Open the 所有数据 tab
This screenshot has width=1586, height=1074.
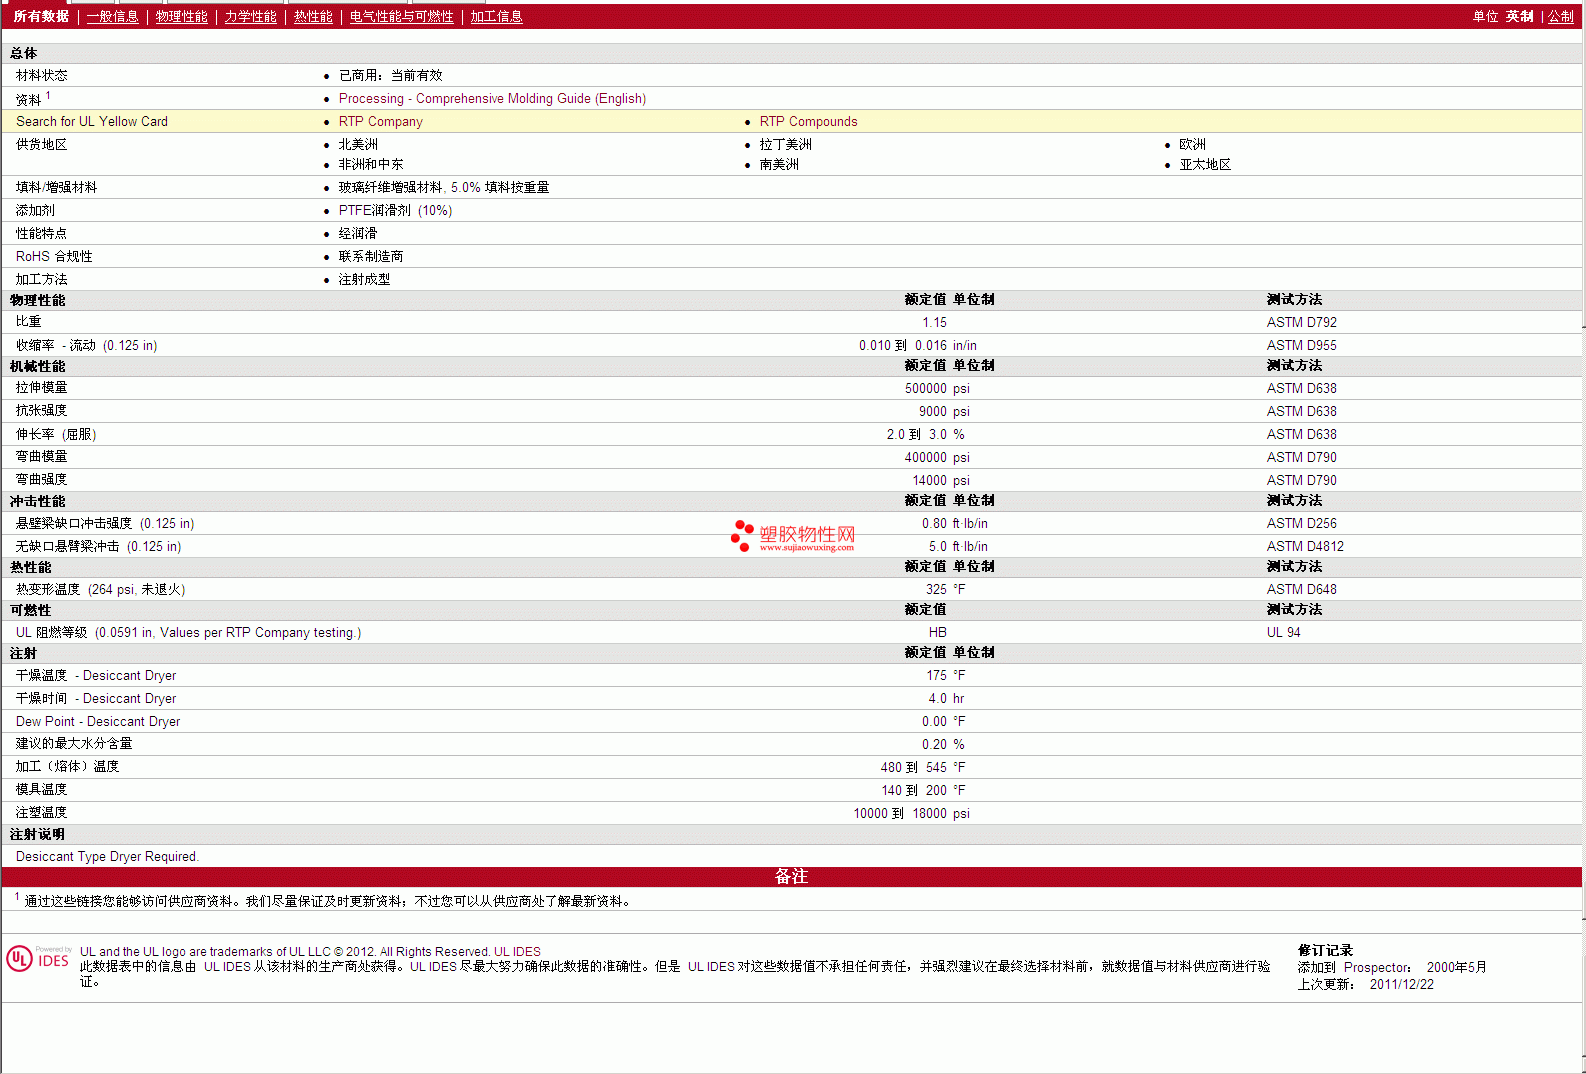point(41,17)
